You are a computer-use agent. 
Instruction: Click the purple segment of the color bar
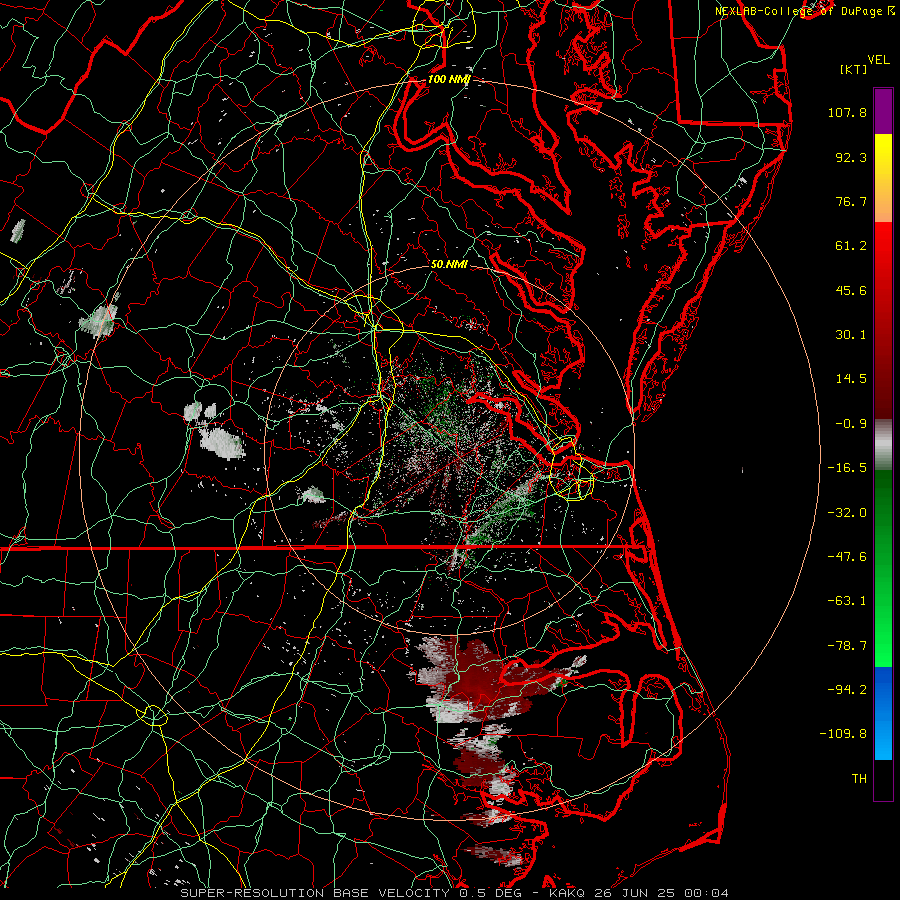(x=883, y=111)
